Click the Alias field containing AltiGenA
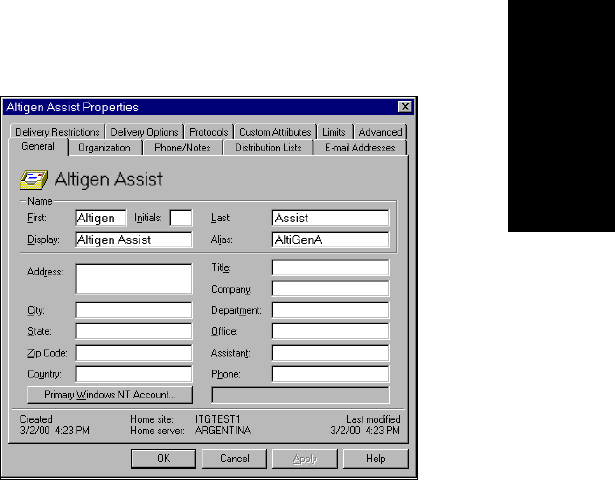Screen dimensions: 615x480 (330, 240)
